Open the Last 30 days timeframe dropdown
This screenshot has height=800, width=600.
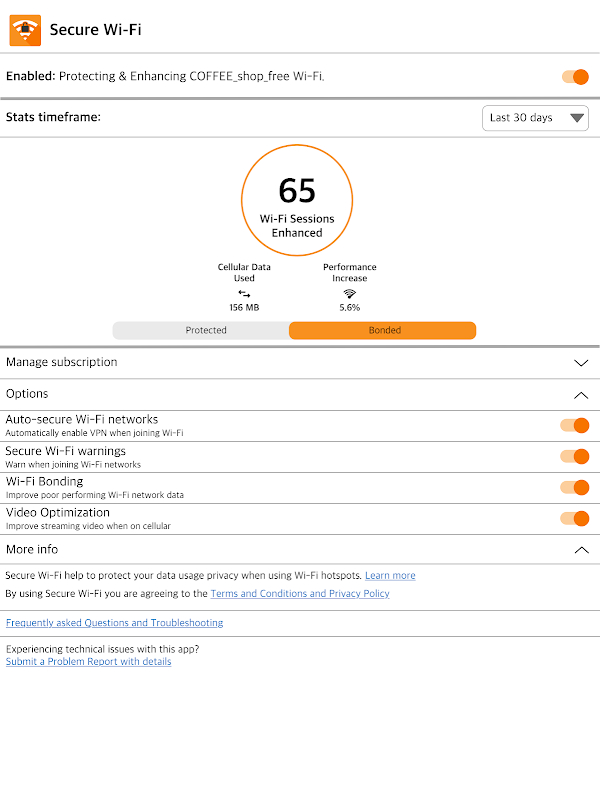[534, 118]
